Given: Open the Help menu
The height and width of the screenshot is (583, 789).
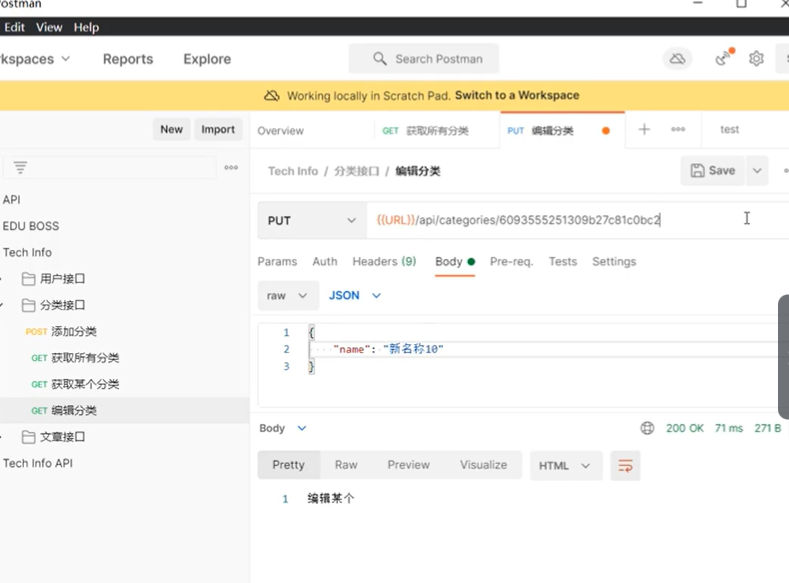Looking at the screenshot, I should tap(86, 27).
